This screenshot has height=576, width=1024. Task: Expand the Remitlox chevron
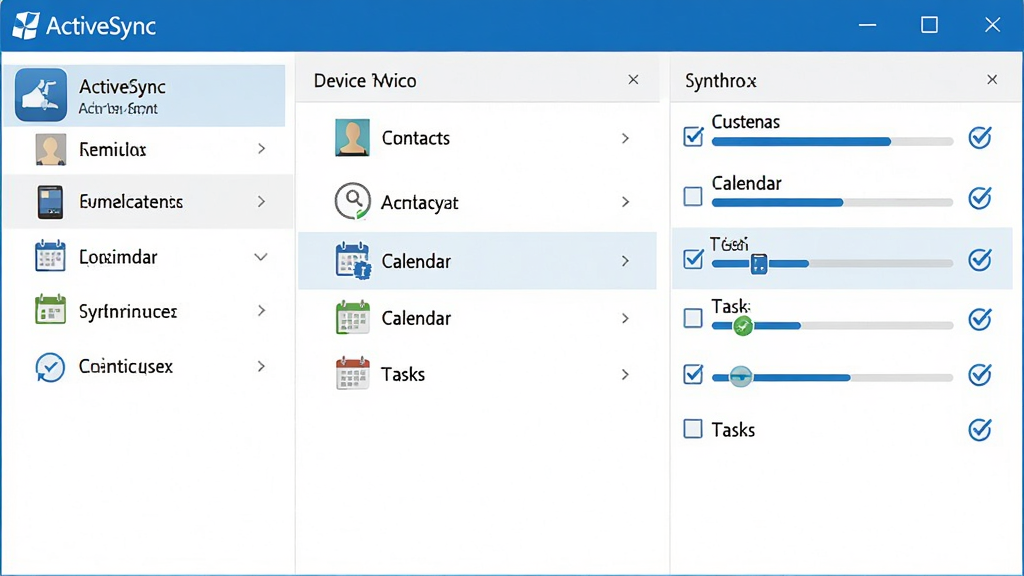(x=261, y=149)
